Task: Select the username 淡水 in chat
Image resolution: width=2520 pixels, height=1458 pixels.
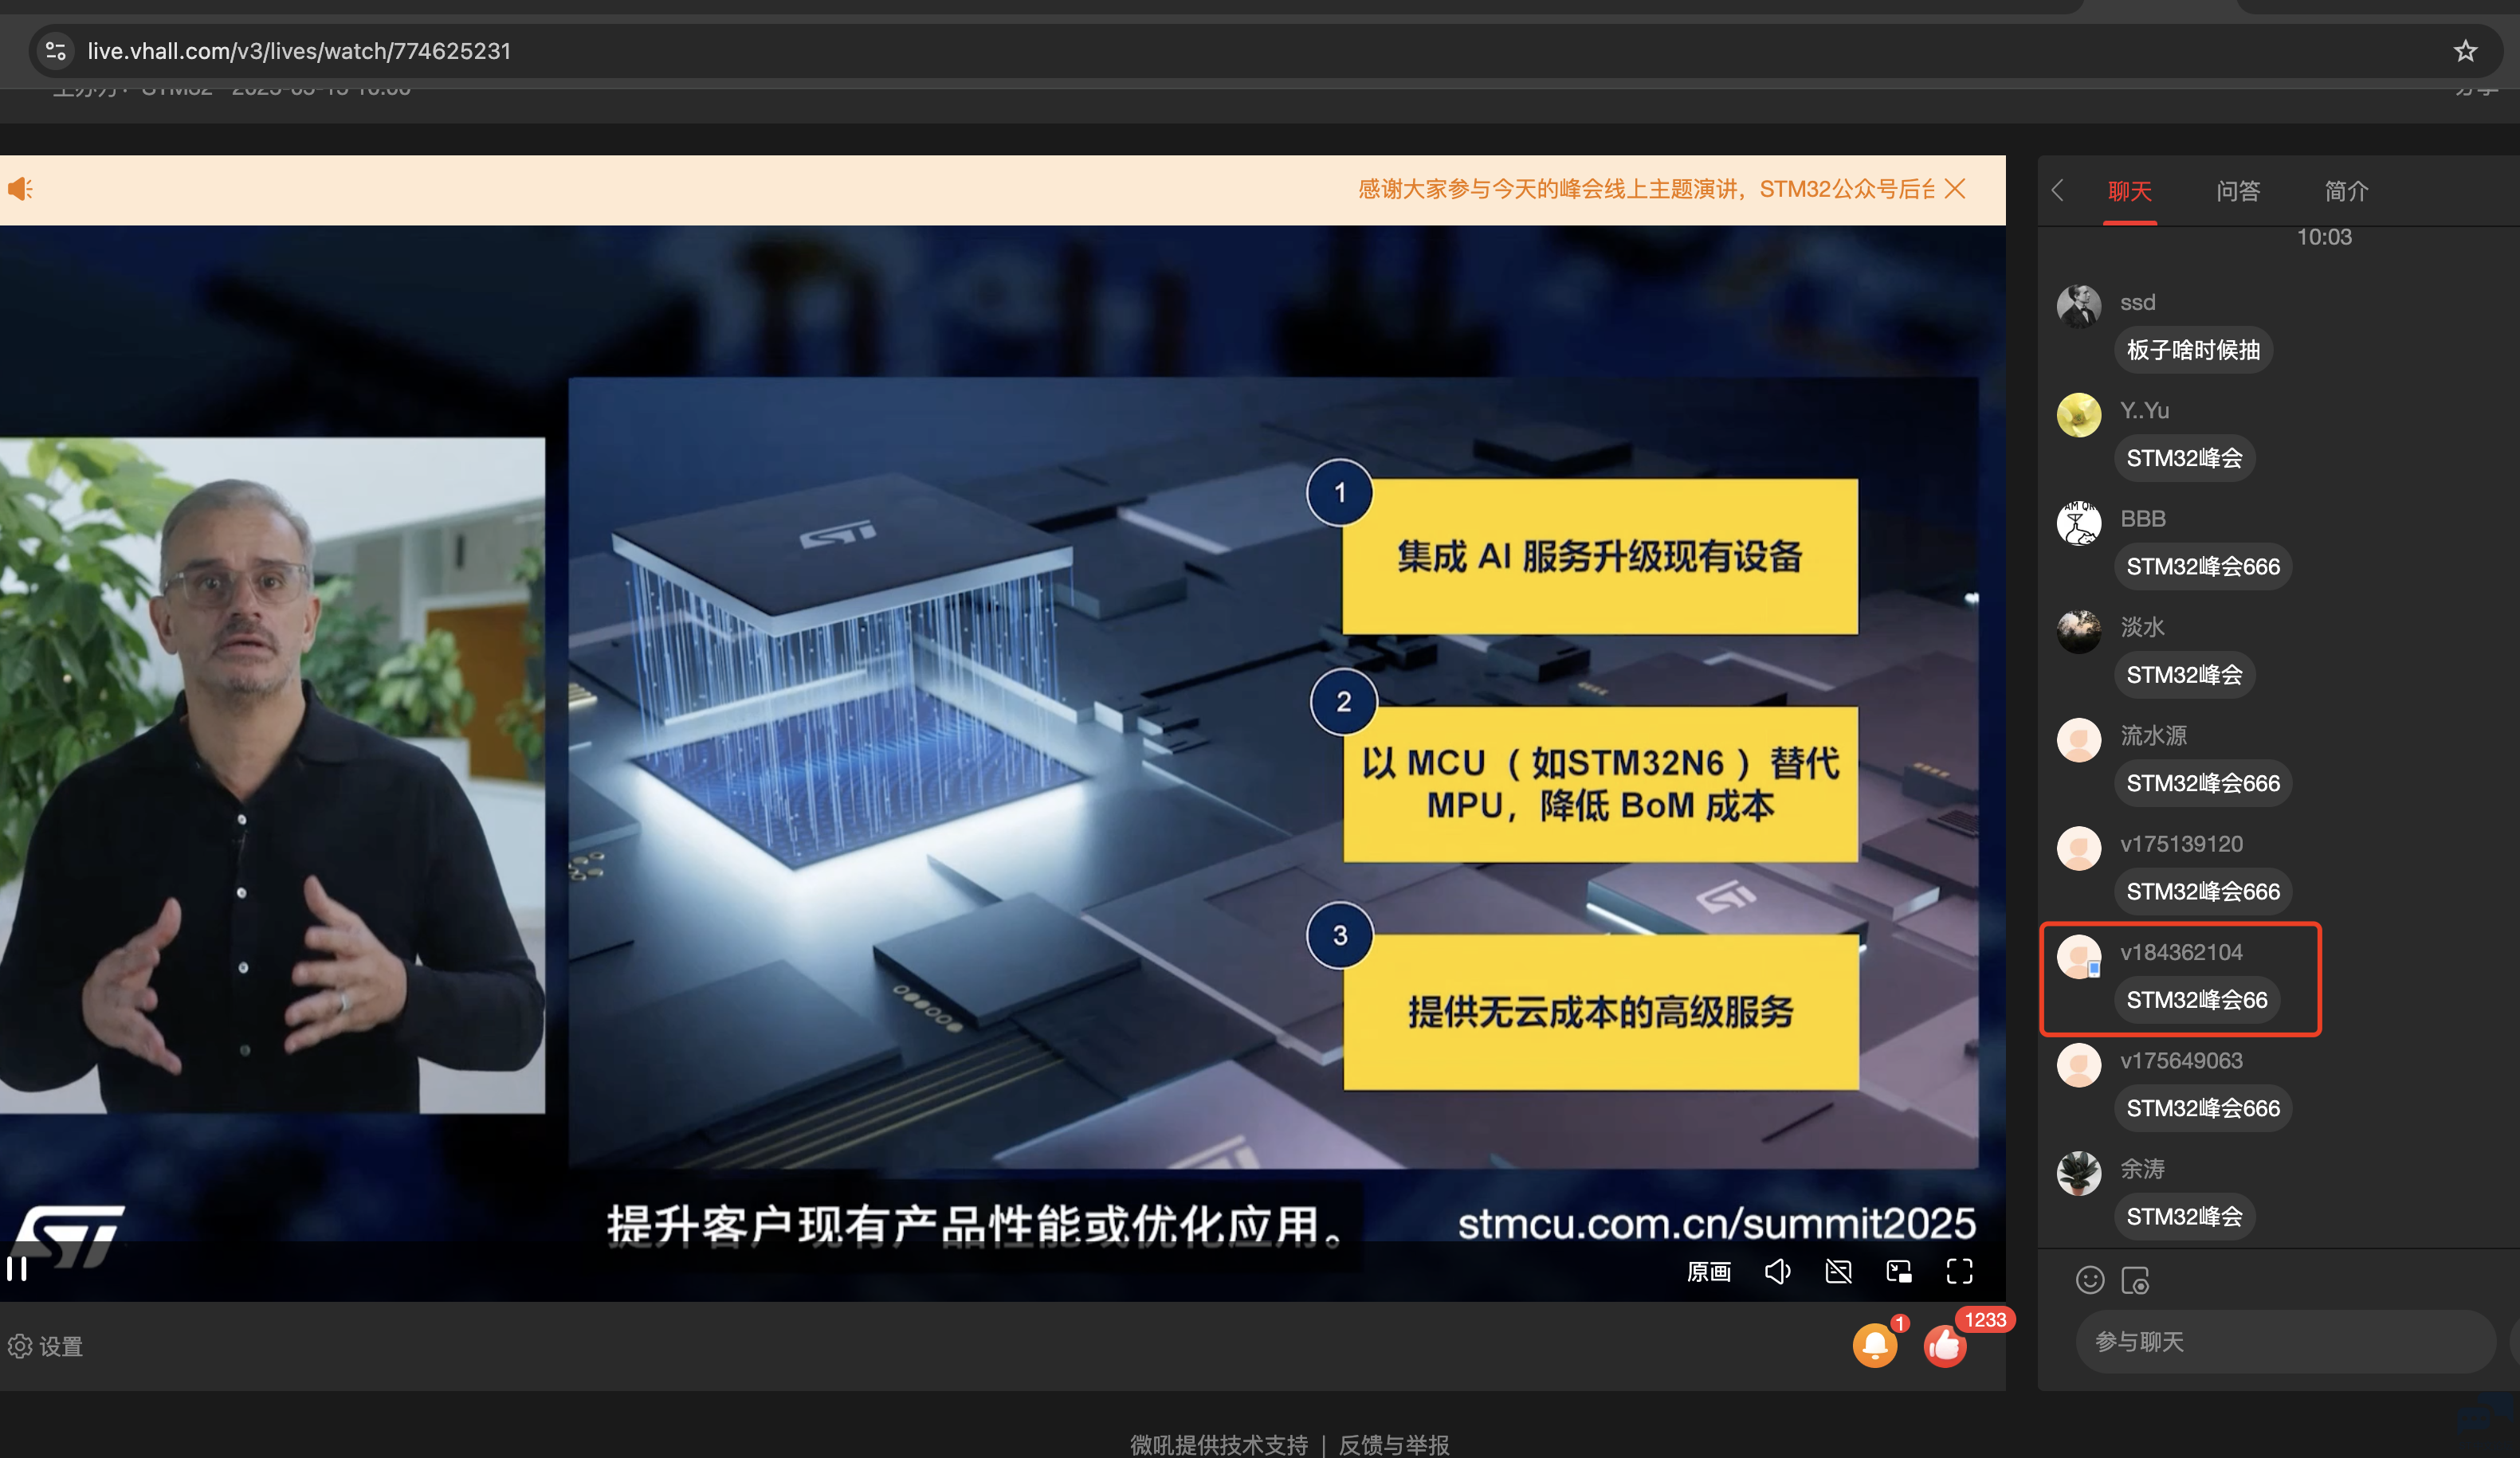Action: click(2142, 627)
